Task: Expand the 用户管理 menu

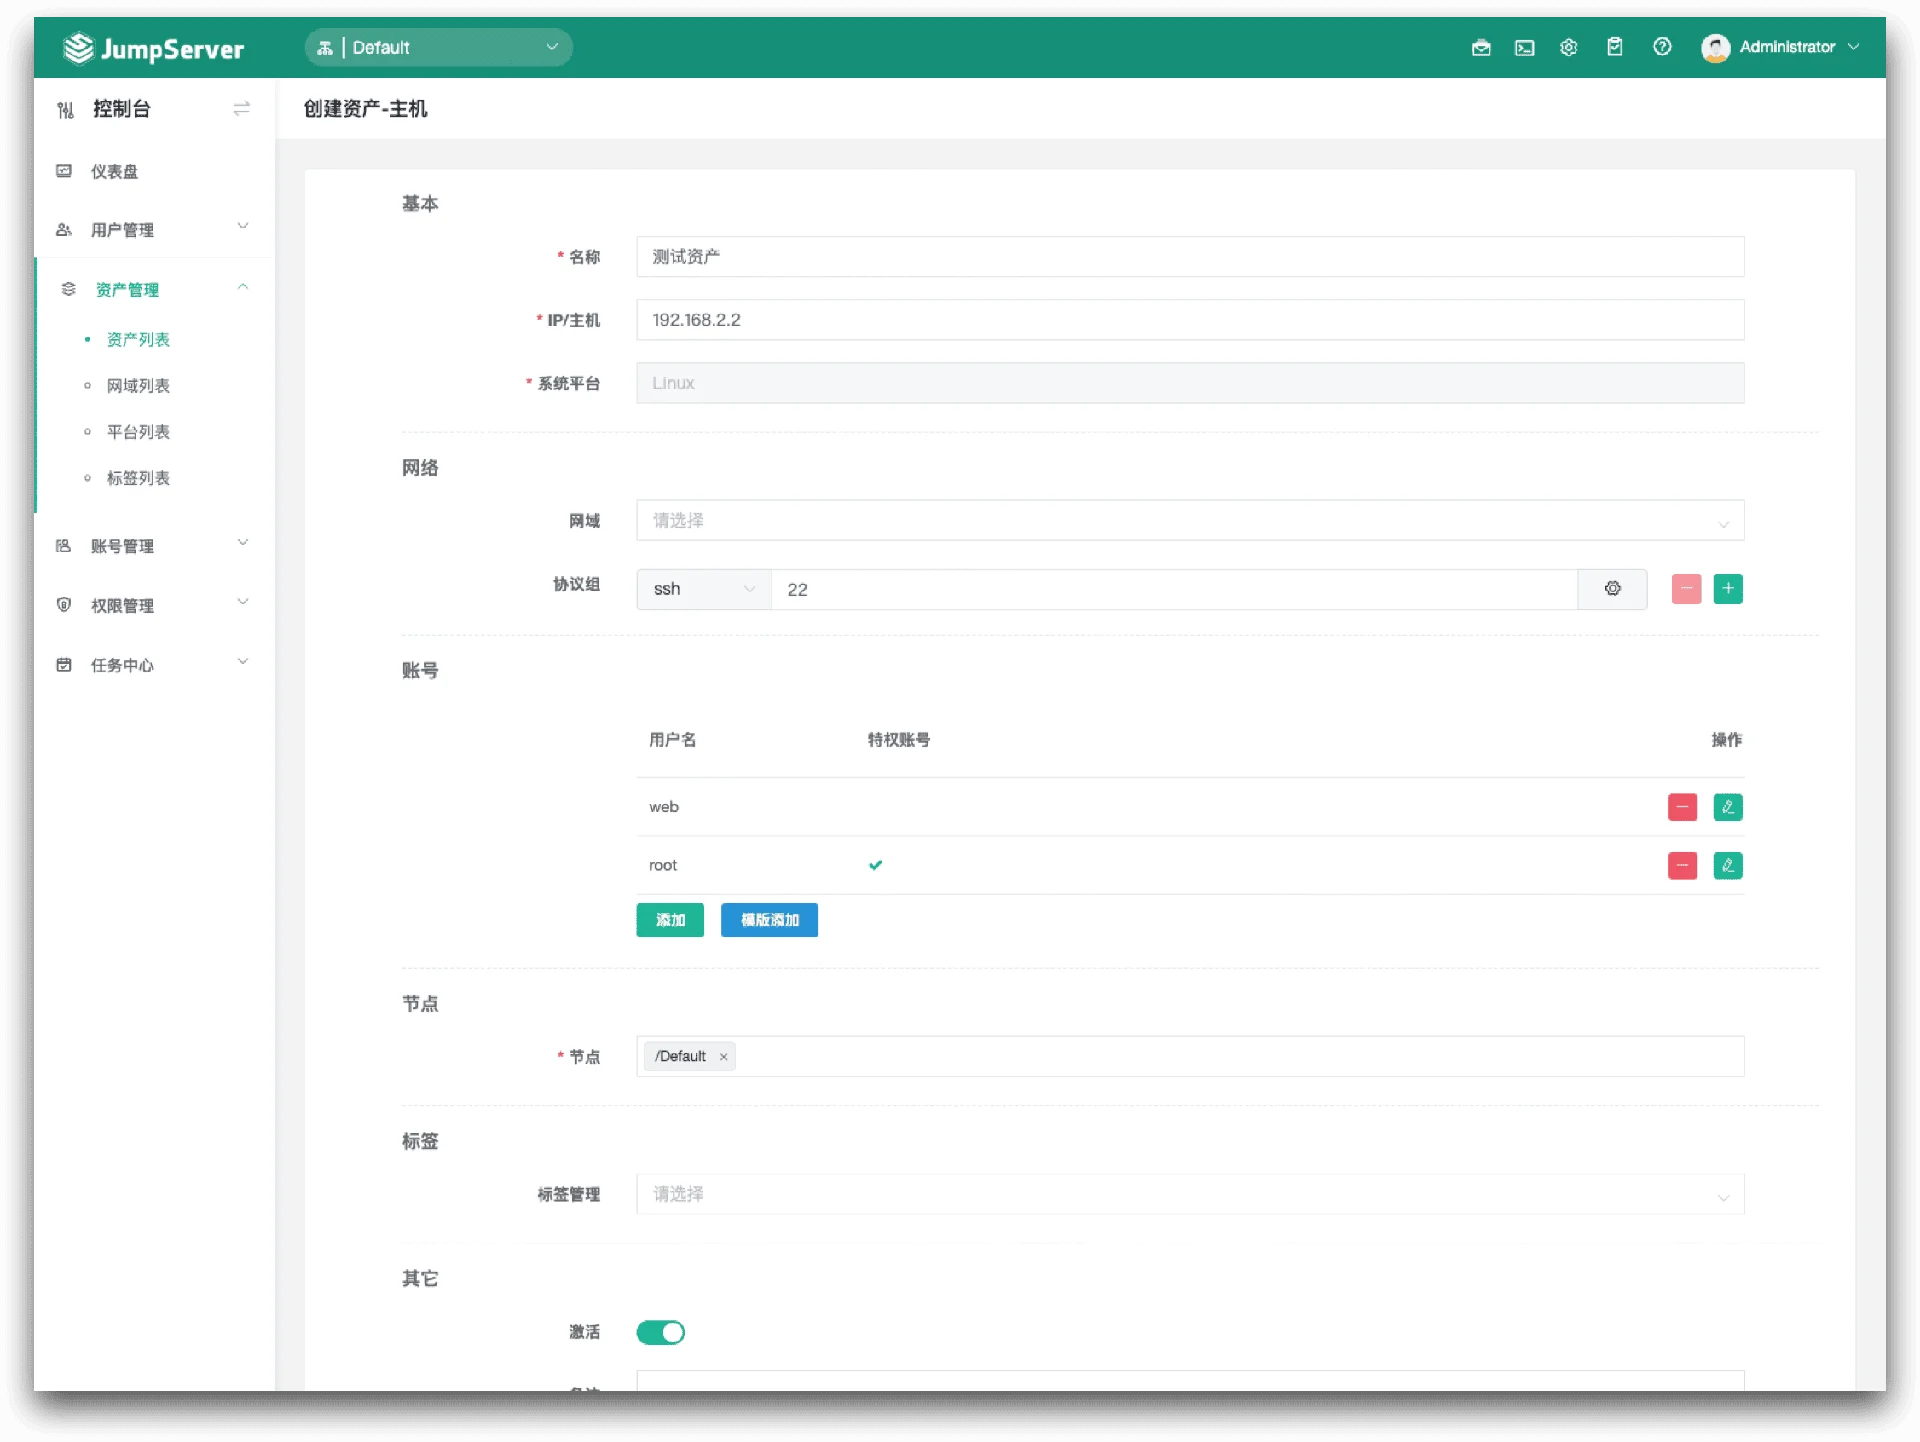Action: coord(243,227)
